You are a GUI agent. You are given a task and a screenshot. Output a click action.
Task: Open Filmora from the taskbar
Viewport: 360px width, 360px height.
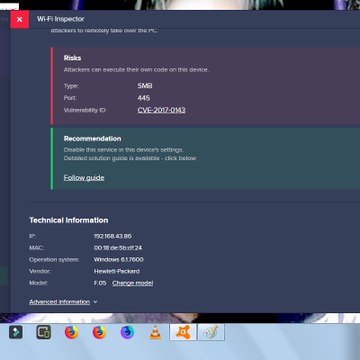(16, 332)
